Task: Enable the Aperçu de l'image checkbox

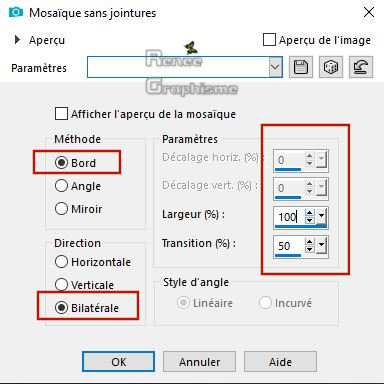Action: (x=269, y=40)
